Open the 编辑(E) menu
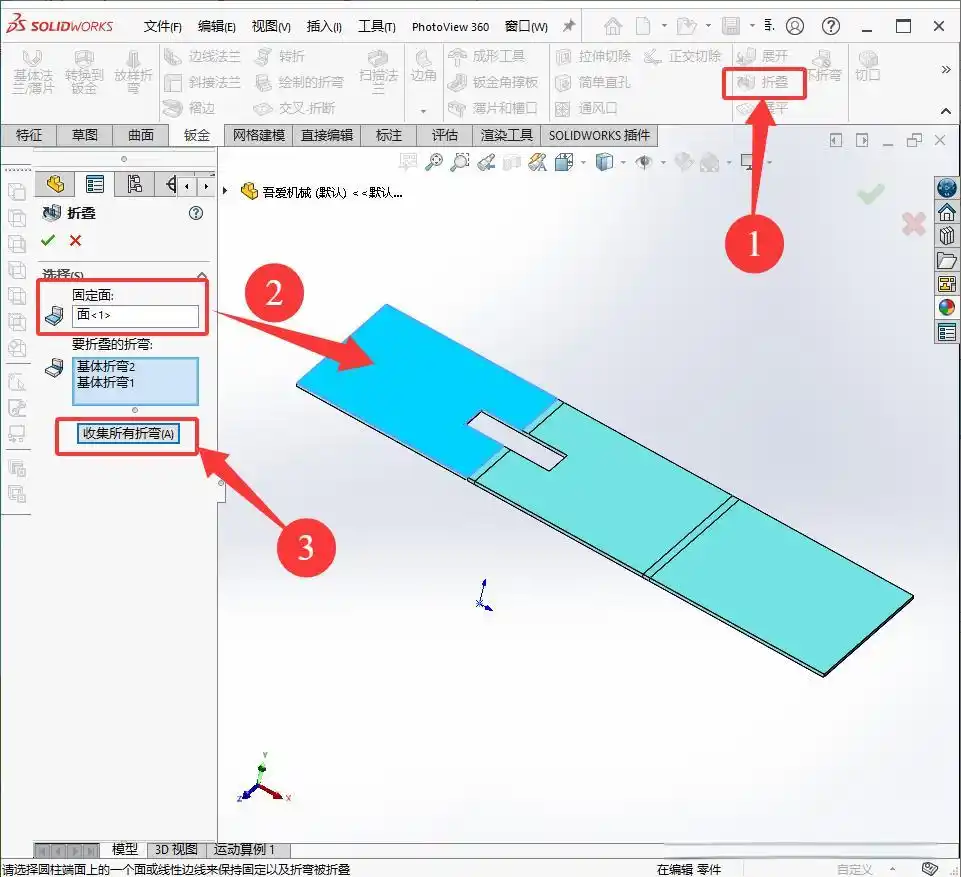The image size is (961, 877). tap(216, 26)
